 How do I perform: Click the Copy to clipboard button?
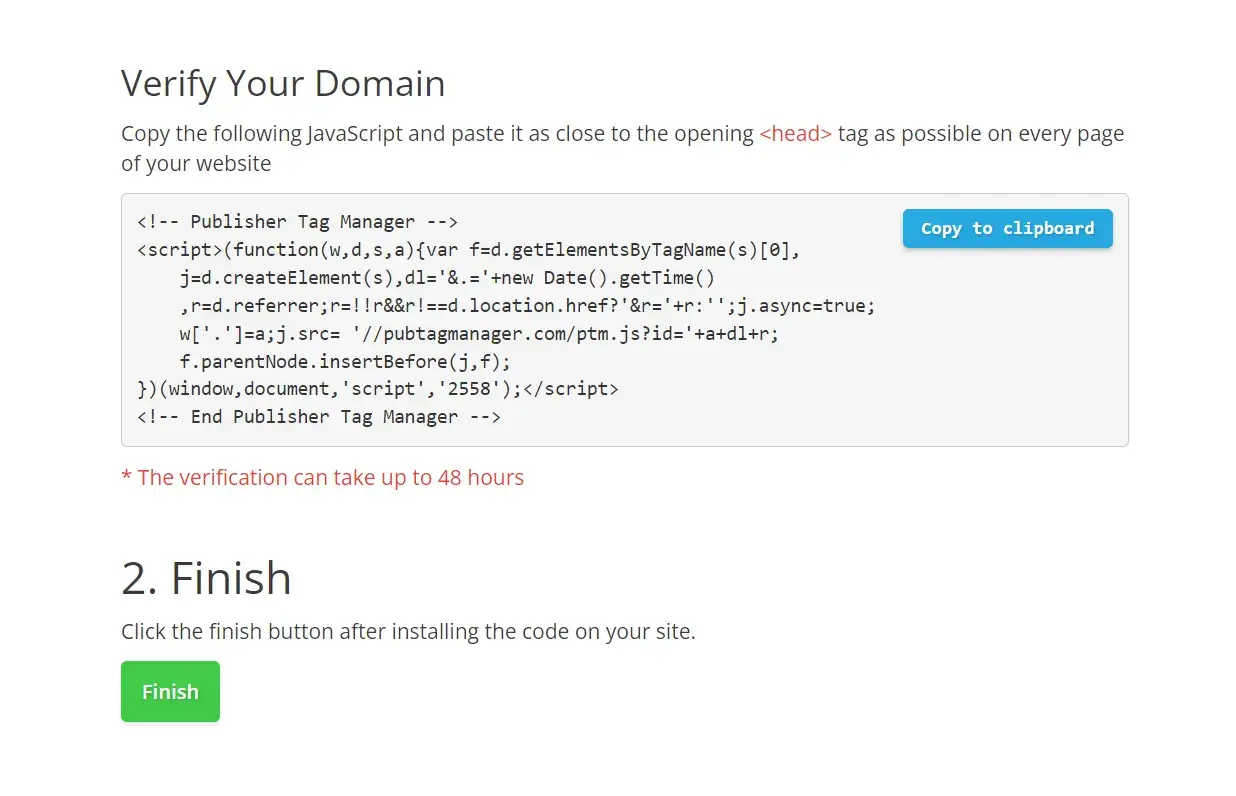1007,228
